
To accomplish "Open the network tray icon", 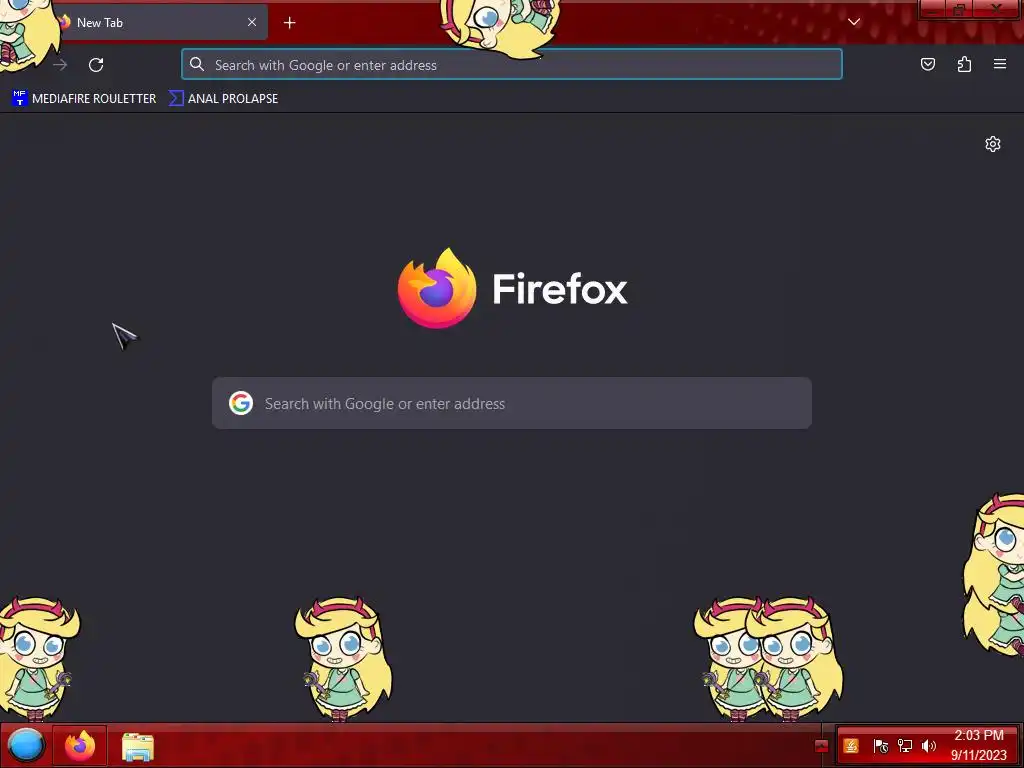I will 904,746.
